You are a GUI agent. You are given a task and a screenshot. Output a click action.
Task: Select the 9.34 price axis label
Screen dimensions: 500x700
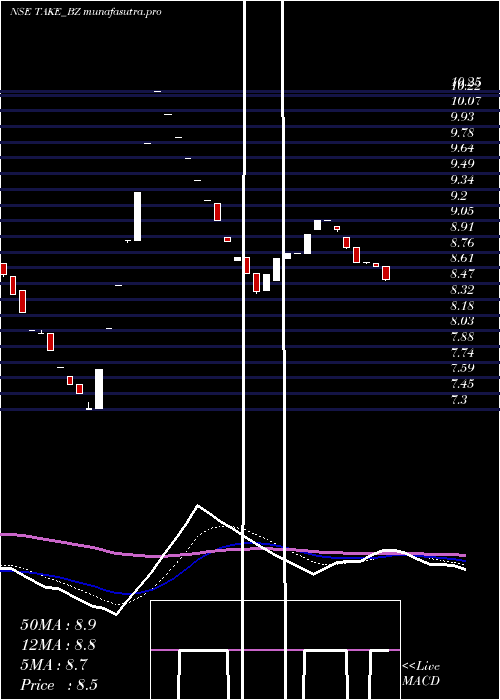[462, 180]
